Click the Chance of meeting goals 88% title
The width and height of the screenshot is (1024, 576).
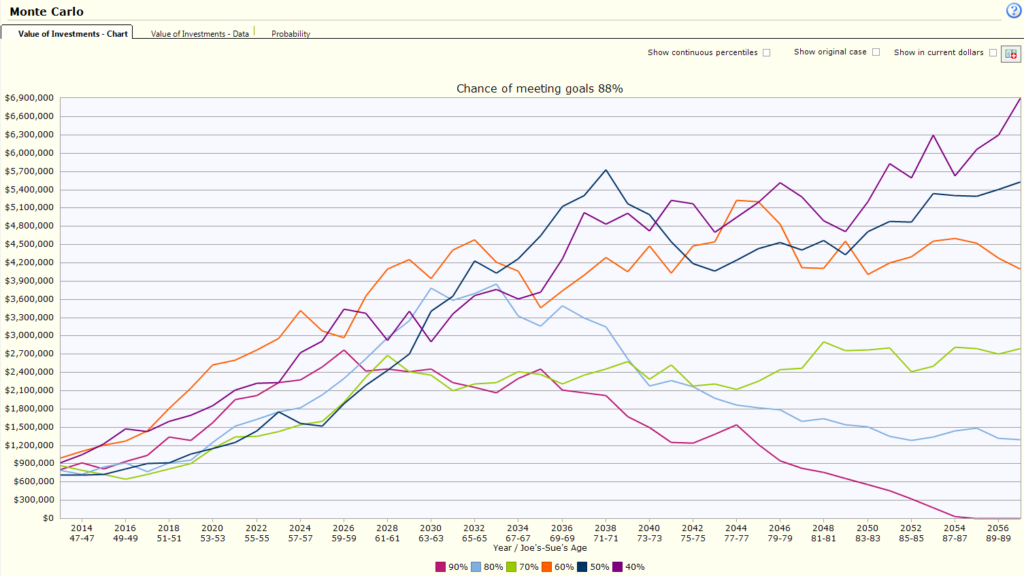539,89
